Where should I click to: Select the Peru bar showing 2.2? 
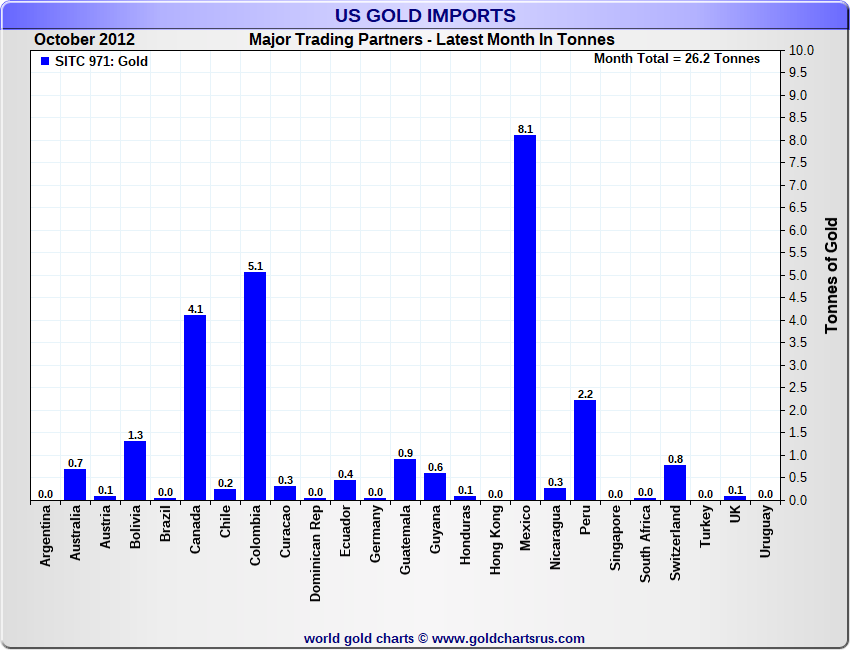coord(585,450)
